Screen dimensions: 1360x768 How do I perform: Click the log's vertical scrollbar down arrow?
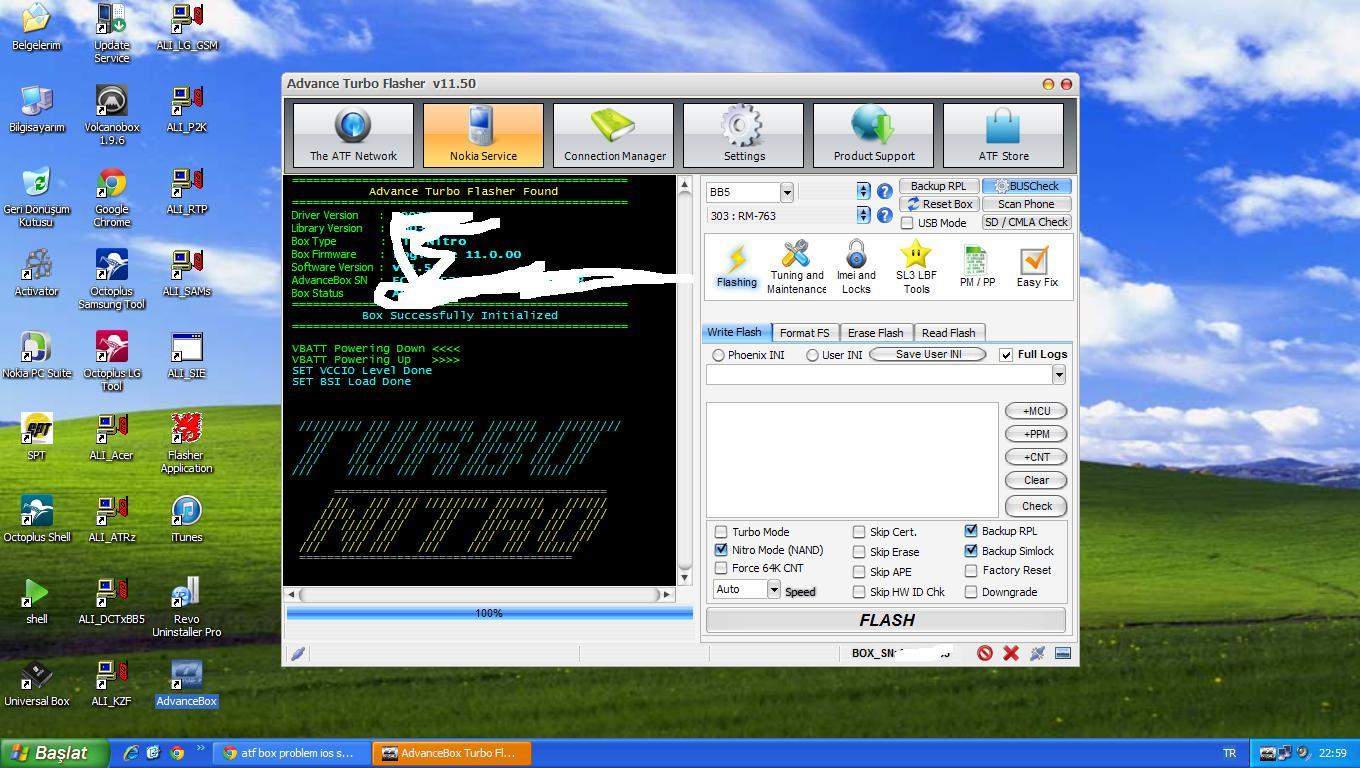(x=685, y=577)
